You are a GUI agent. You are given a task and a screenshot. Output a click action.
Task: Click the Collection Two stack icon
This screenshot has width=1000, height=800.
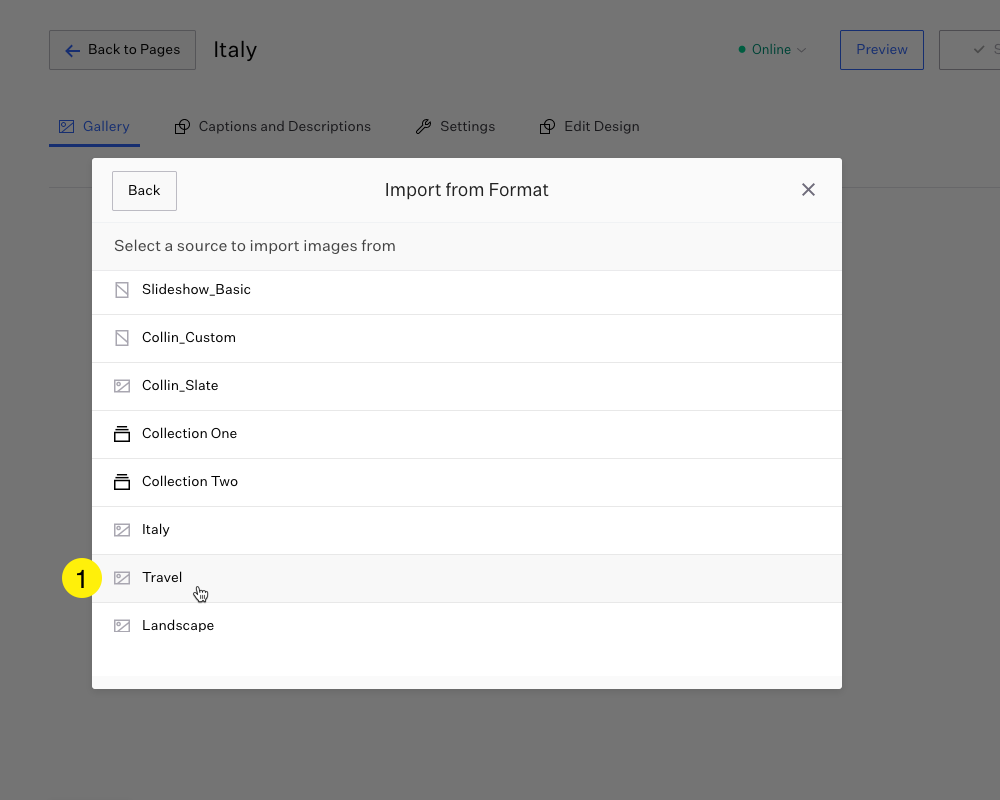click(122, 482)
